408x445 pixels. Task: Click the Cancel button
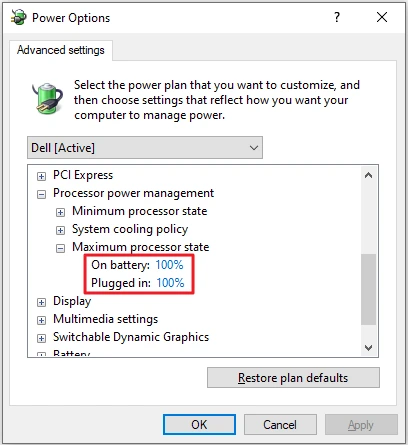coord(280,425)
